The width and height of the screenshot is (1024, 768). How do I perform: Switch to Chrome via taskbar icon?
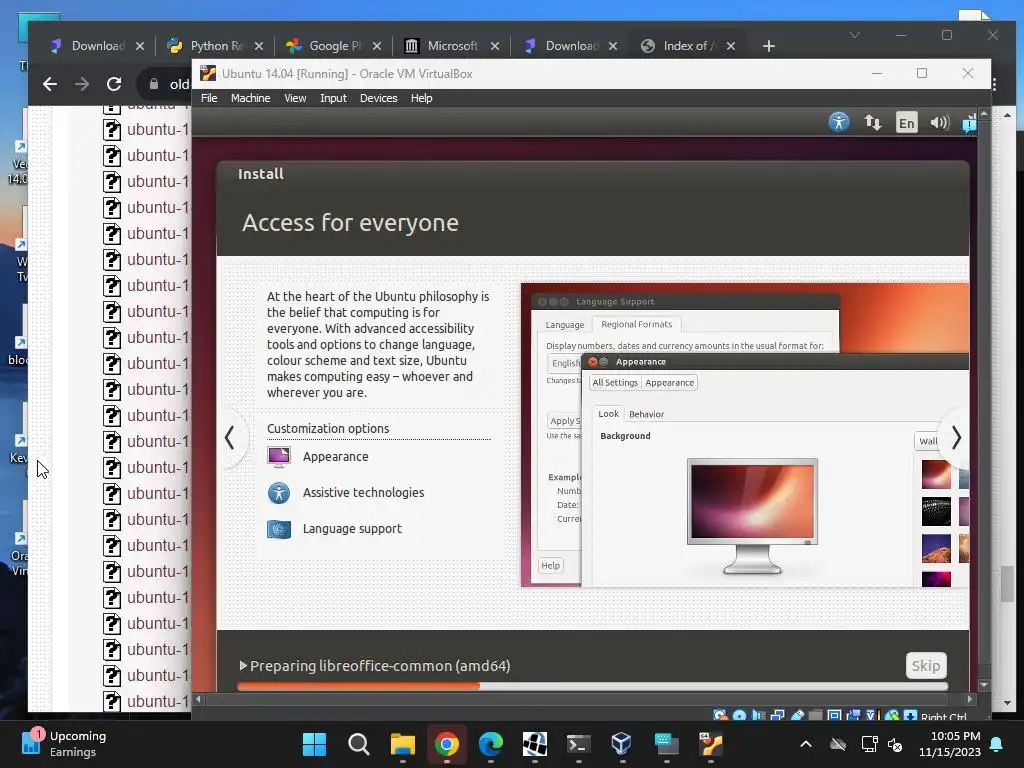pos(447,744)
